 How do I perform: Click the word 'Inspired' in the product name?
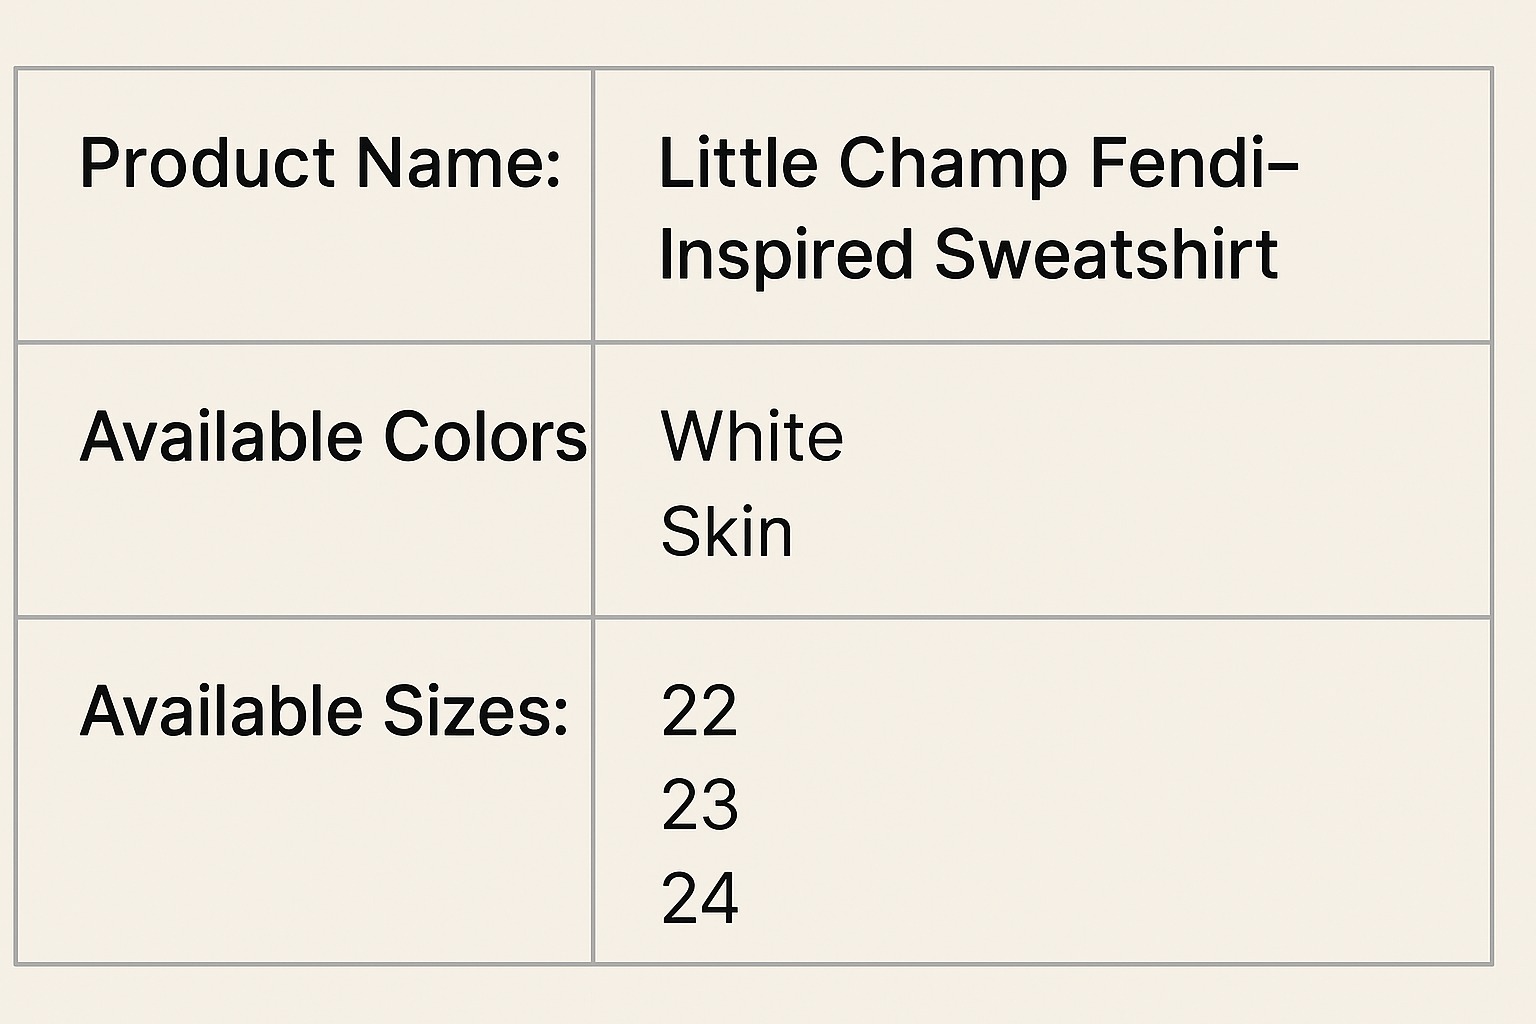tap(785, 257)
